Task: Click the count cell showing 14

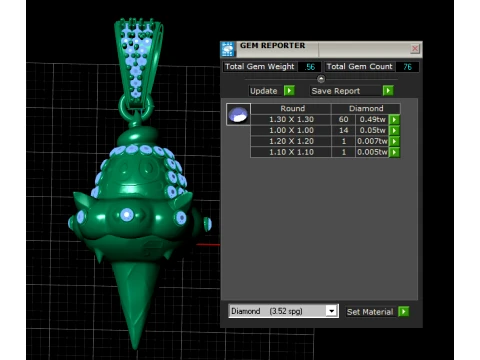Action: 343,130
